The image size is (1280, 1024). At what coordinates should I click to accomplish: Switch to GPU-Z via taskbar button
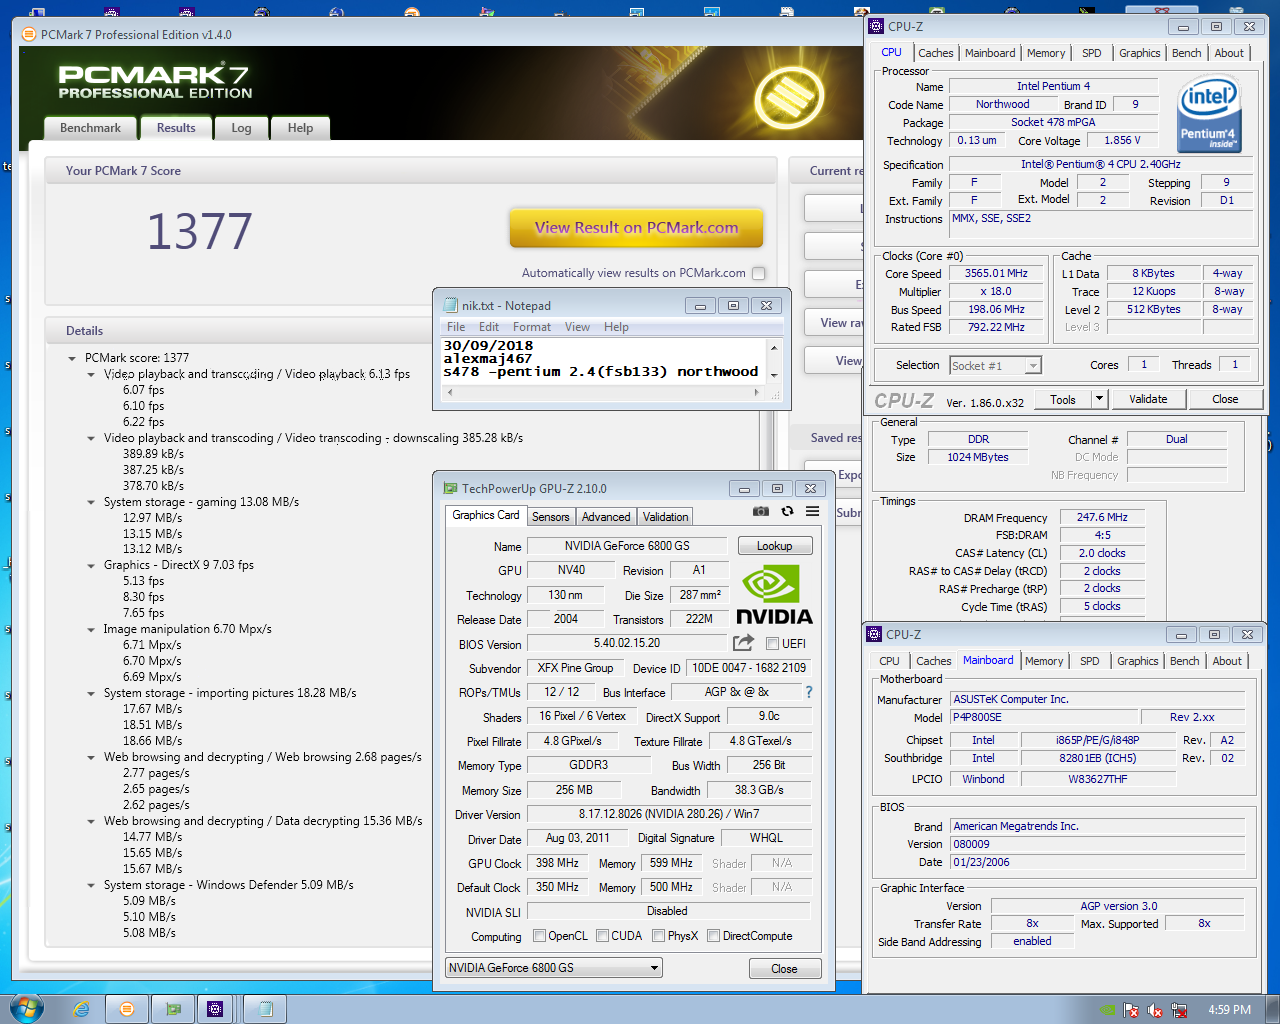(x=173, y=1009)
